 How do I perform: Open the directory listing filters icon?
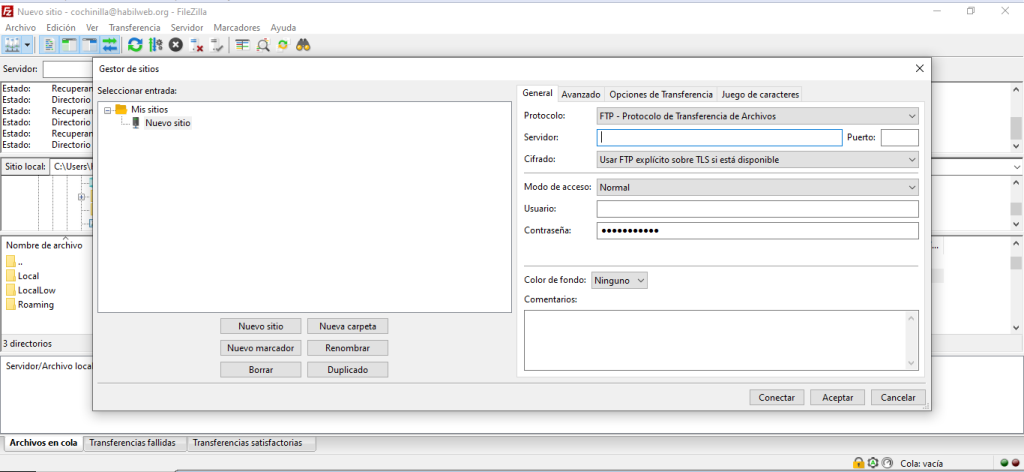click(x=242, y=45)
